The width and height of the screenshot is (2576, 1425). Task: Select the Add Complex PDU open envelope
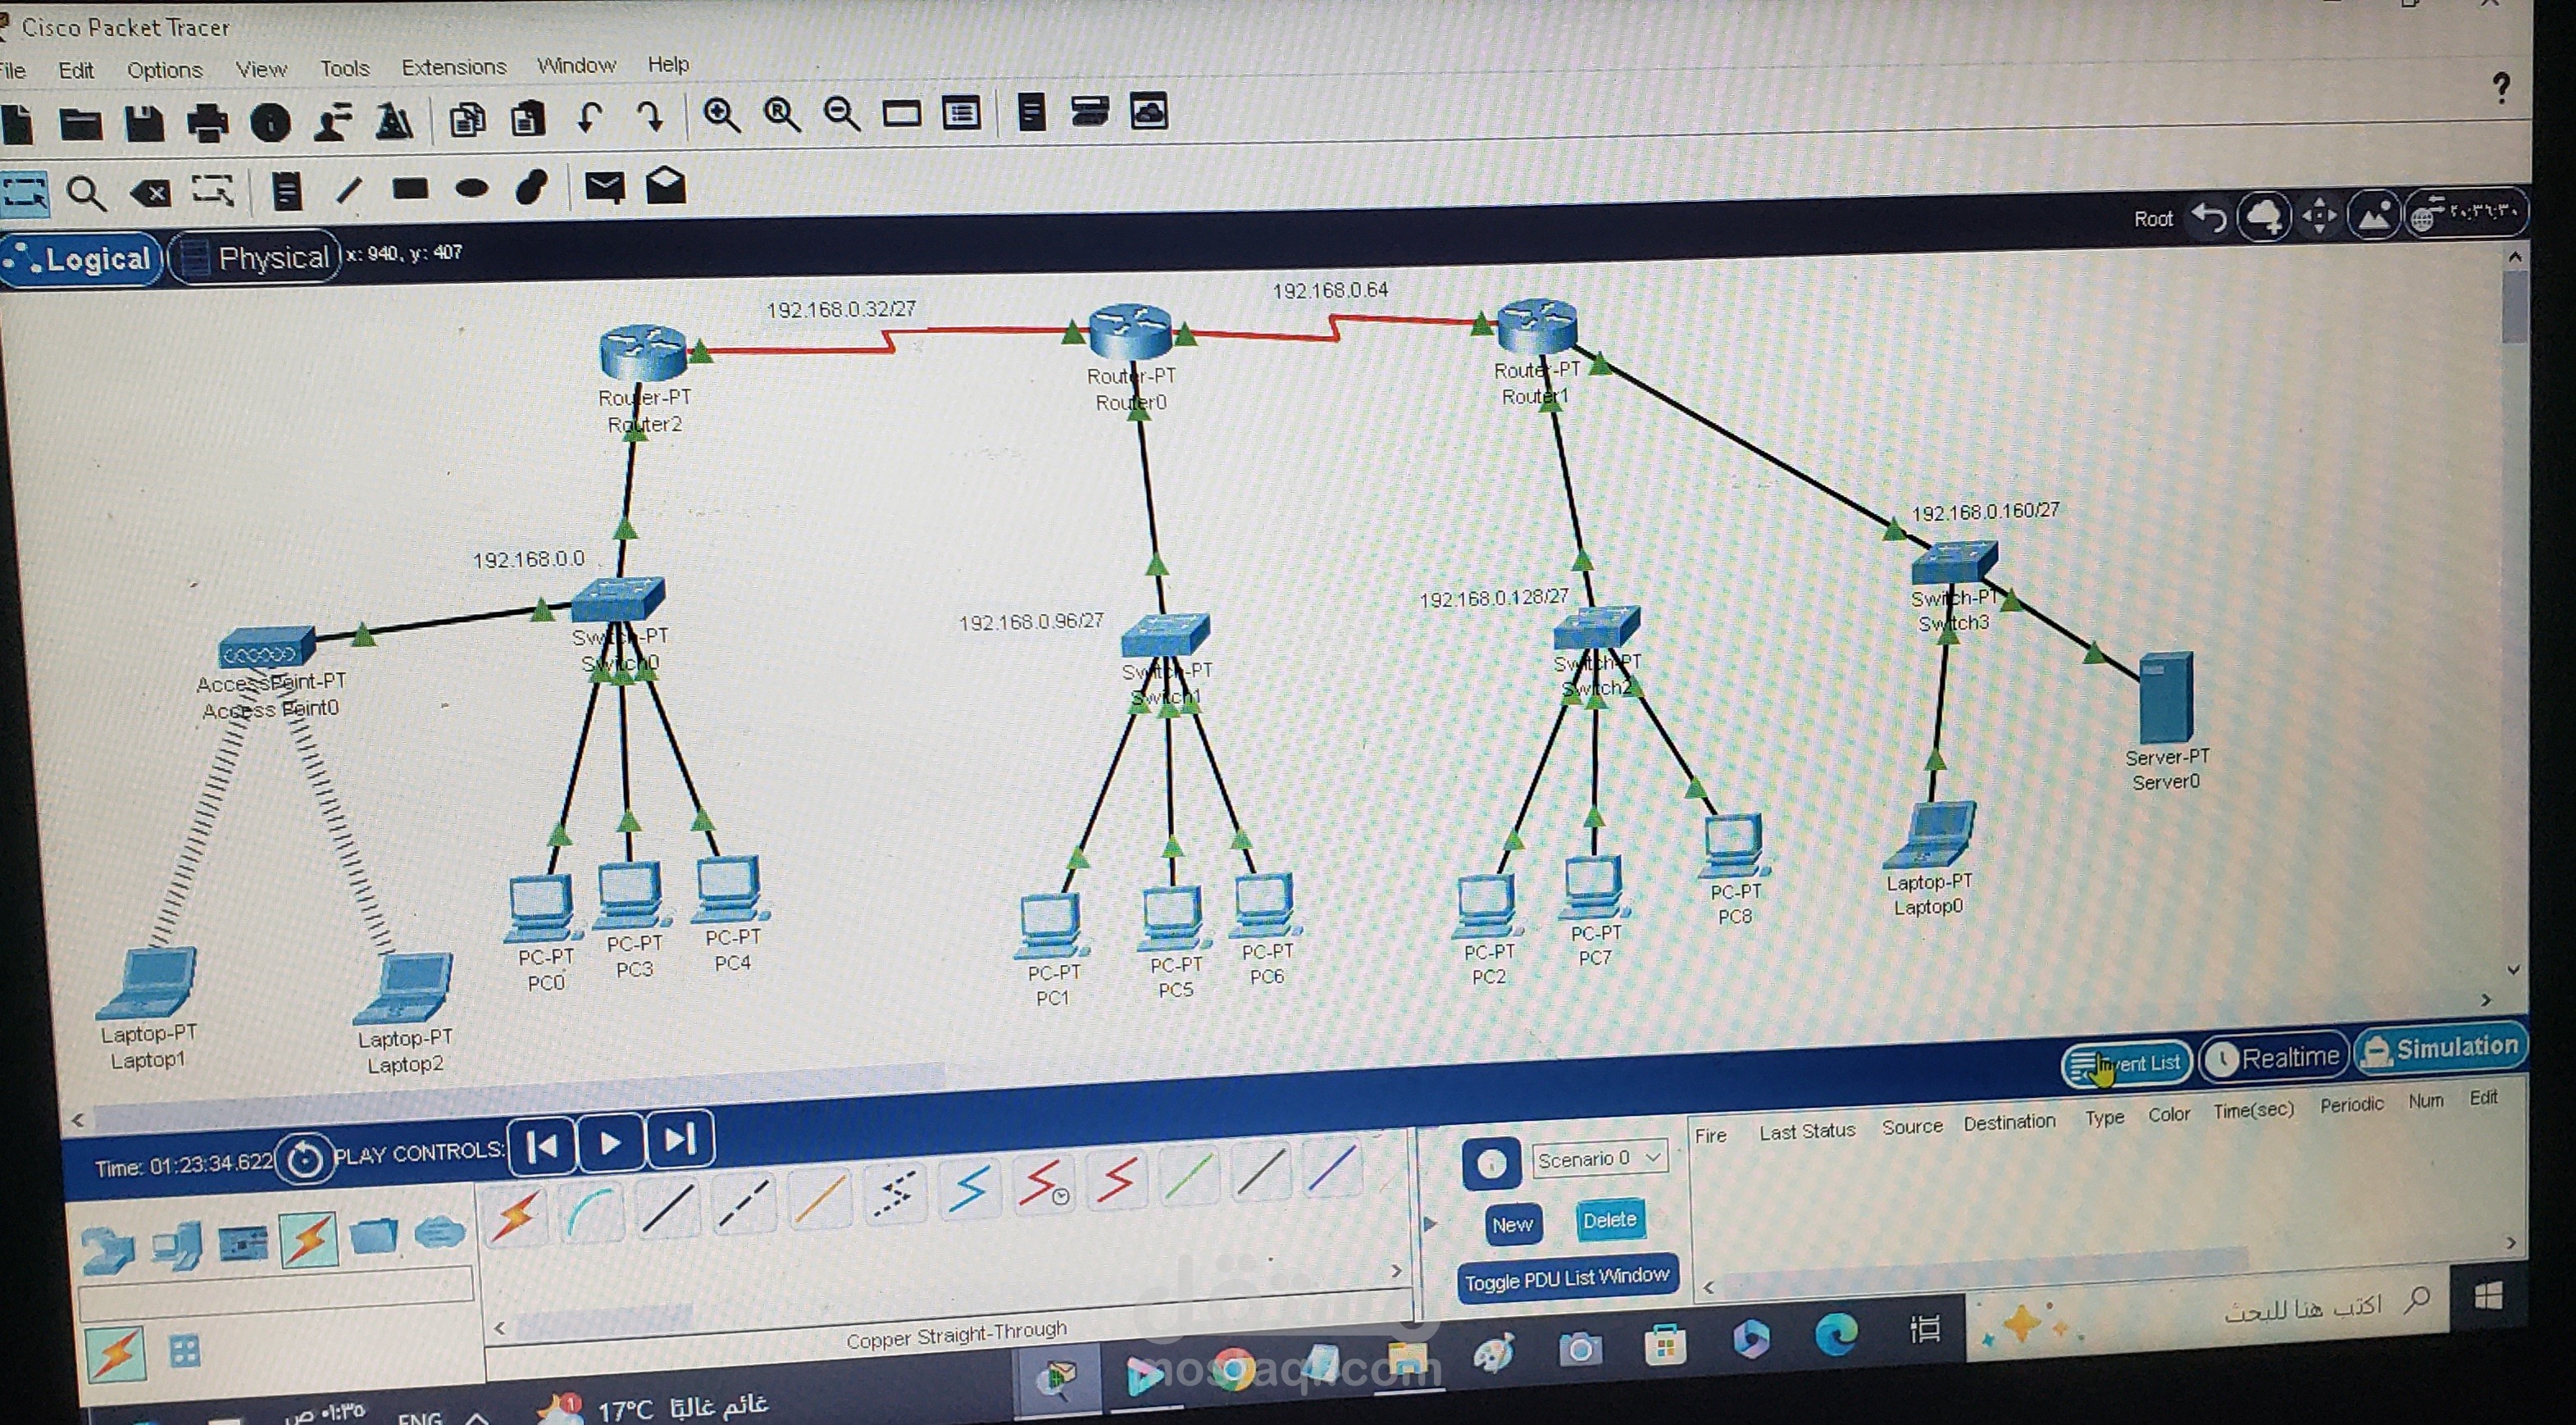click(666, 185)
